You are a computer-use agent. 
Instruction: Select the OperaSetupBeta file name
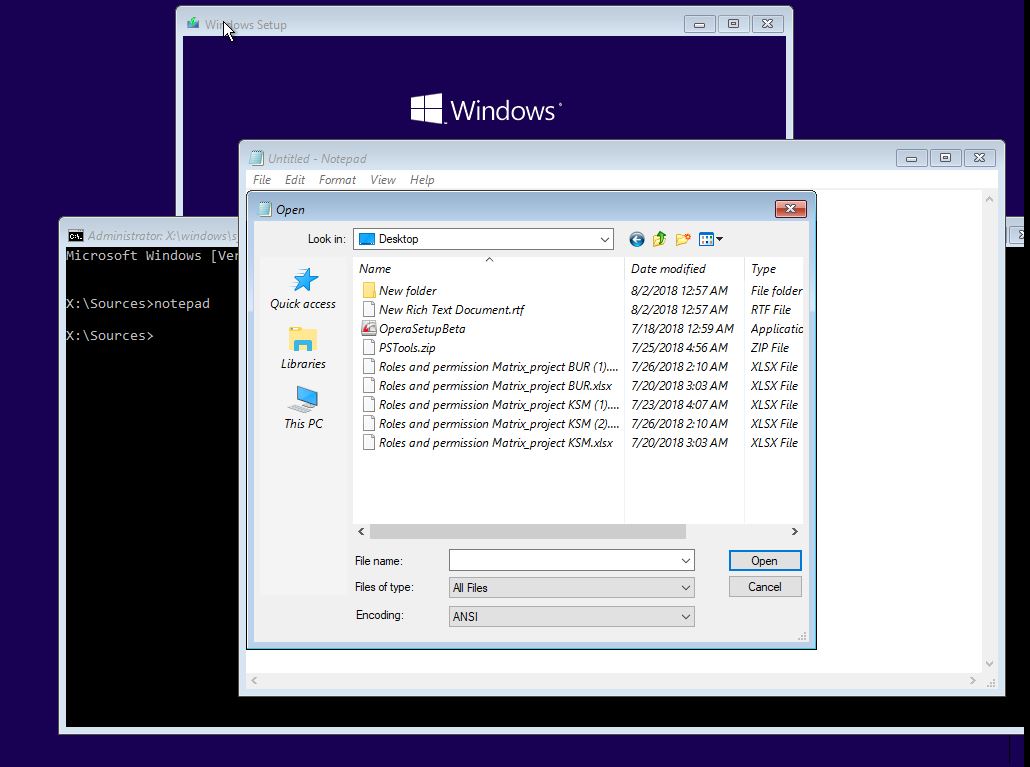coord(422,328)
